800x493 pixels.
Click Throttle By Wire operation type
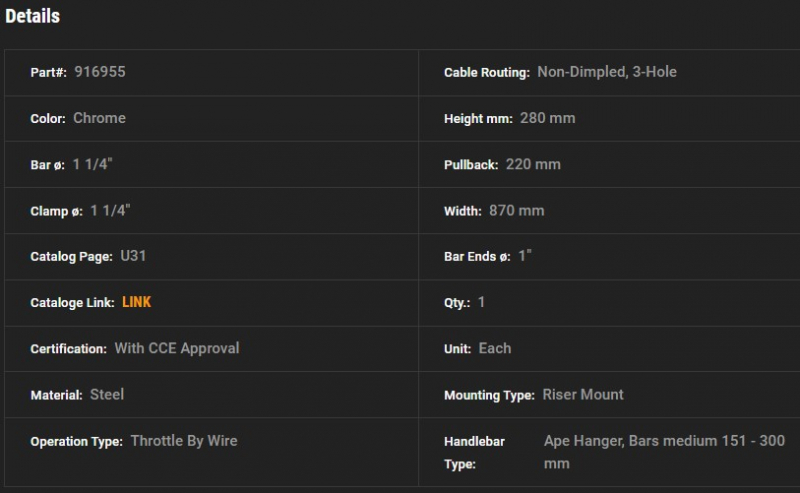click(184, 441)
